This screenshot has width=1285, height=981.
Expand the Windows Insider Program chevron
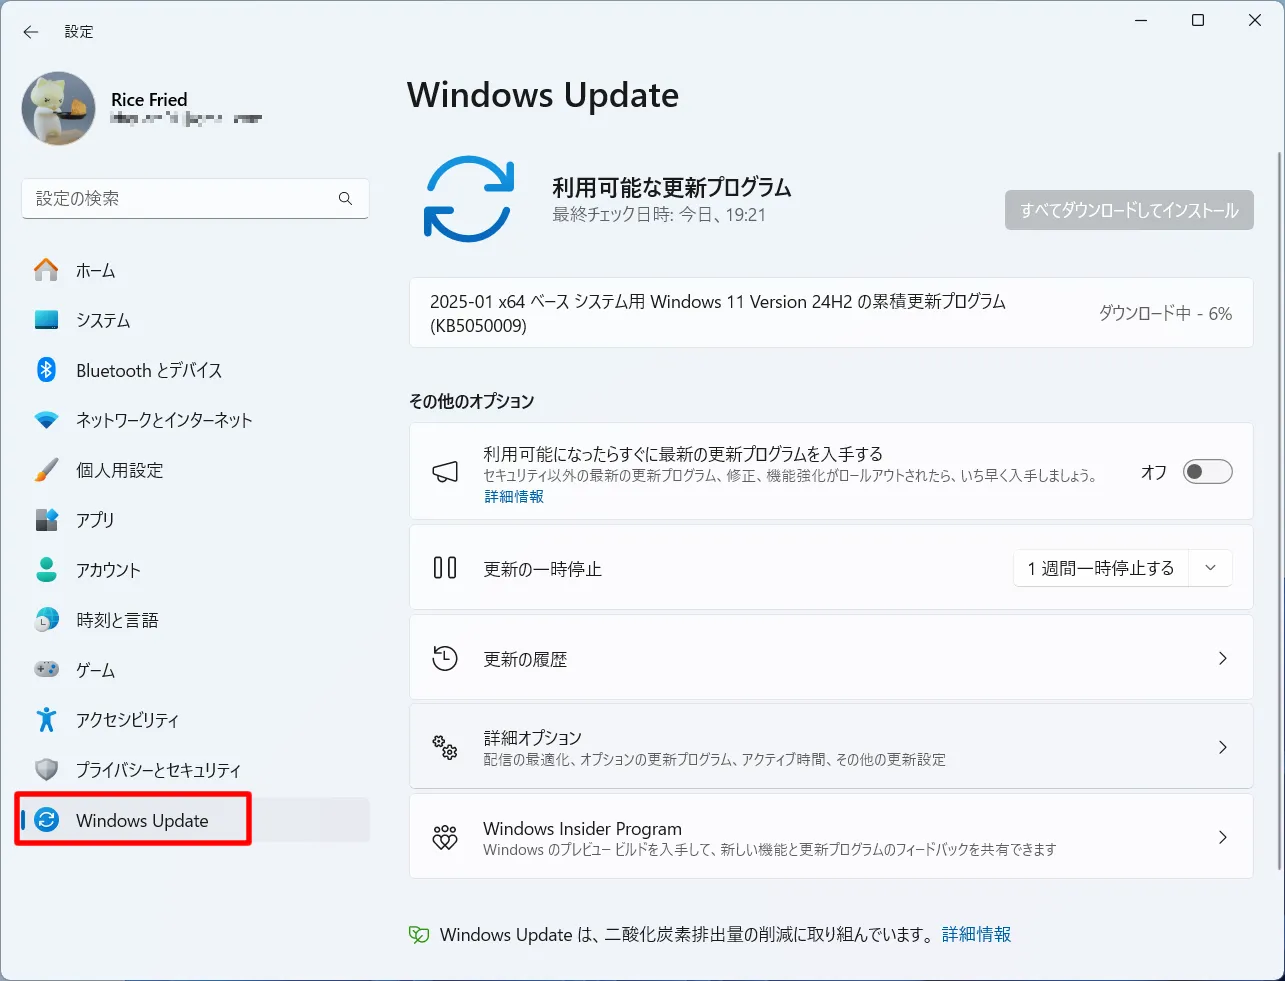point(1222,837)
